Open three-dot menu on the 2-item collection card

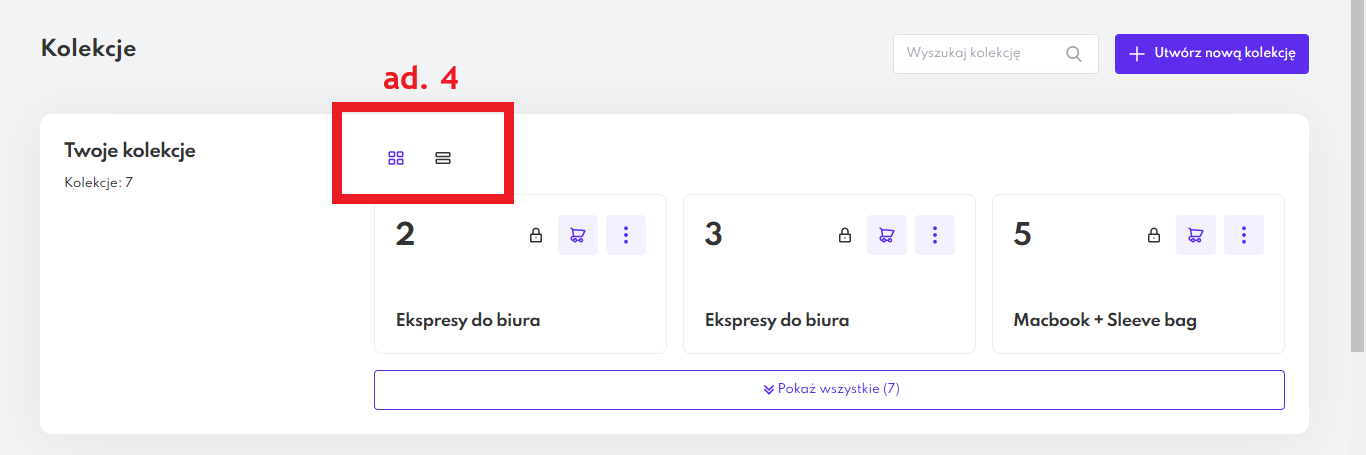tap(626, 235)
